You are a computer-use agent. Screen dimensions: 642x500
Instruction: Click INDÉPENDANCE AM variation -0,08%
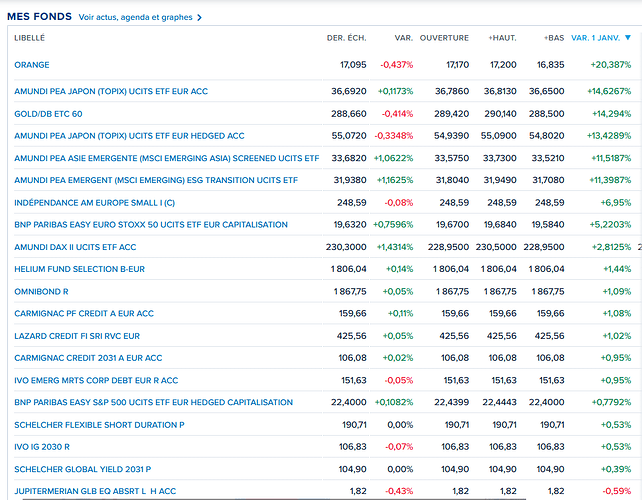(x=399, y=203)
